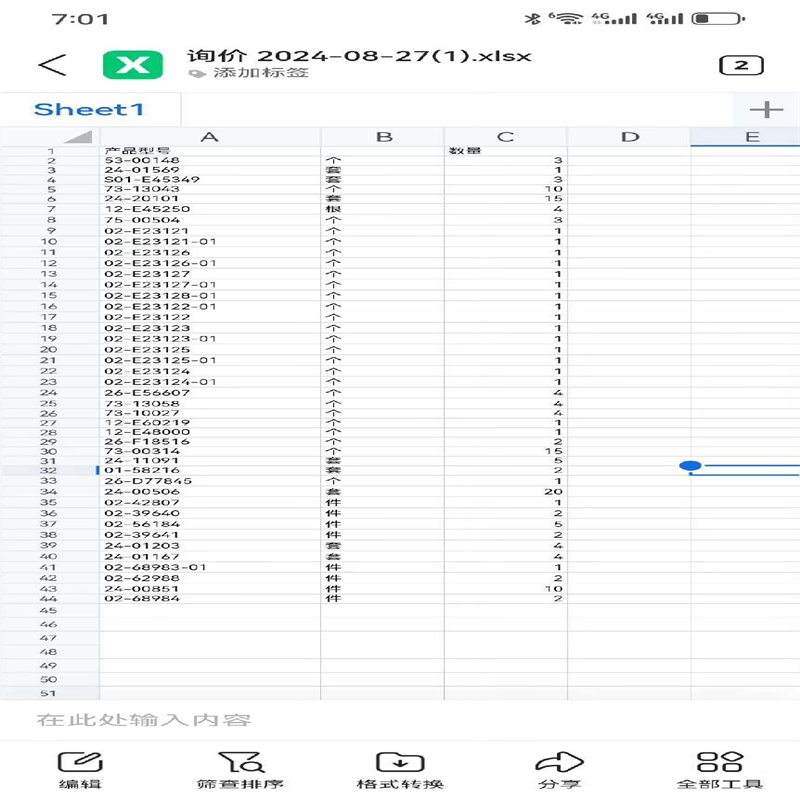
Task: Select cell 73-00314
Action: coord(210,451)
